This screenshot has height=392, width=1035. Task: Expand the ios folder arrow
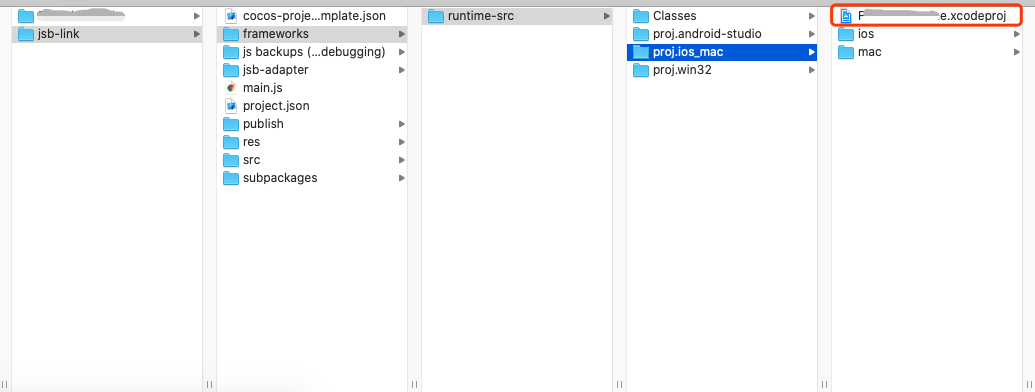pyautogui.click(x=1017, y=34)
